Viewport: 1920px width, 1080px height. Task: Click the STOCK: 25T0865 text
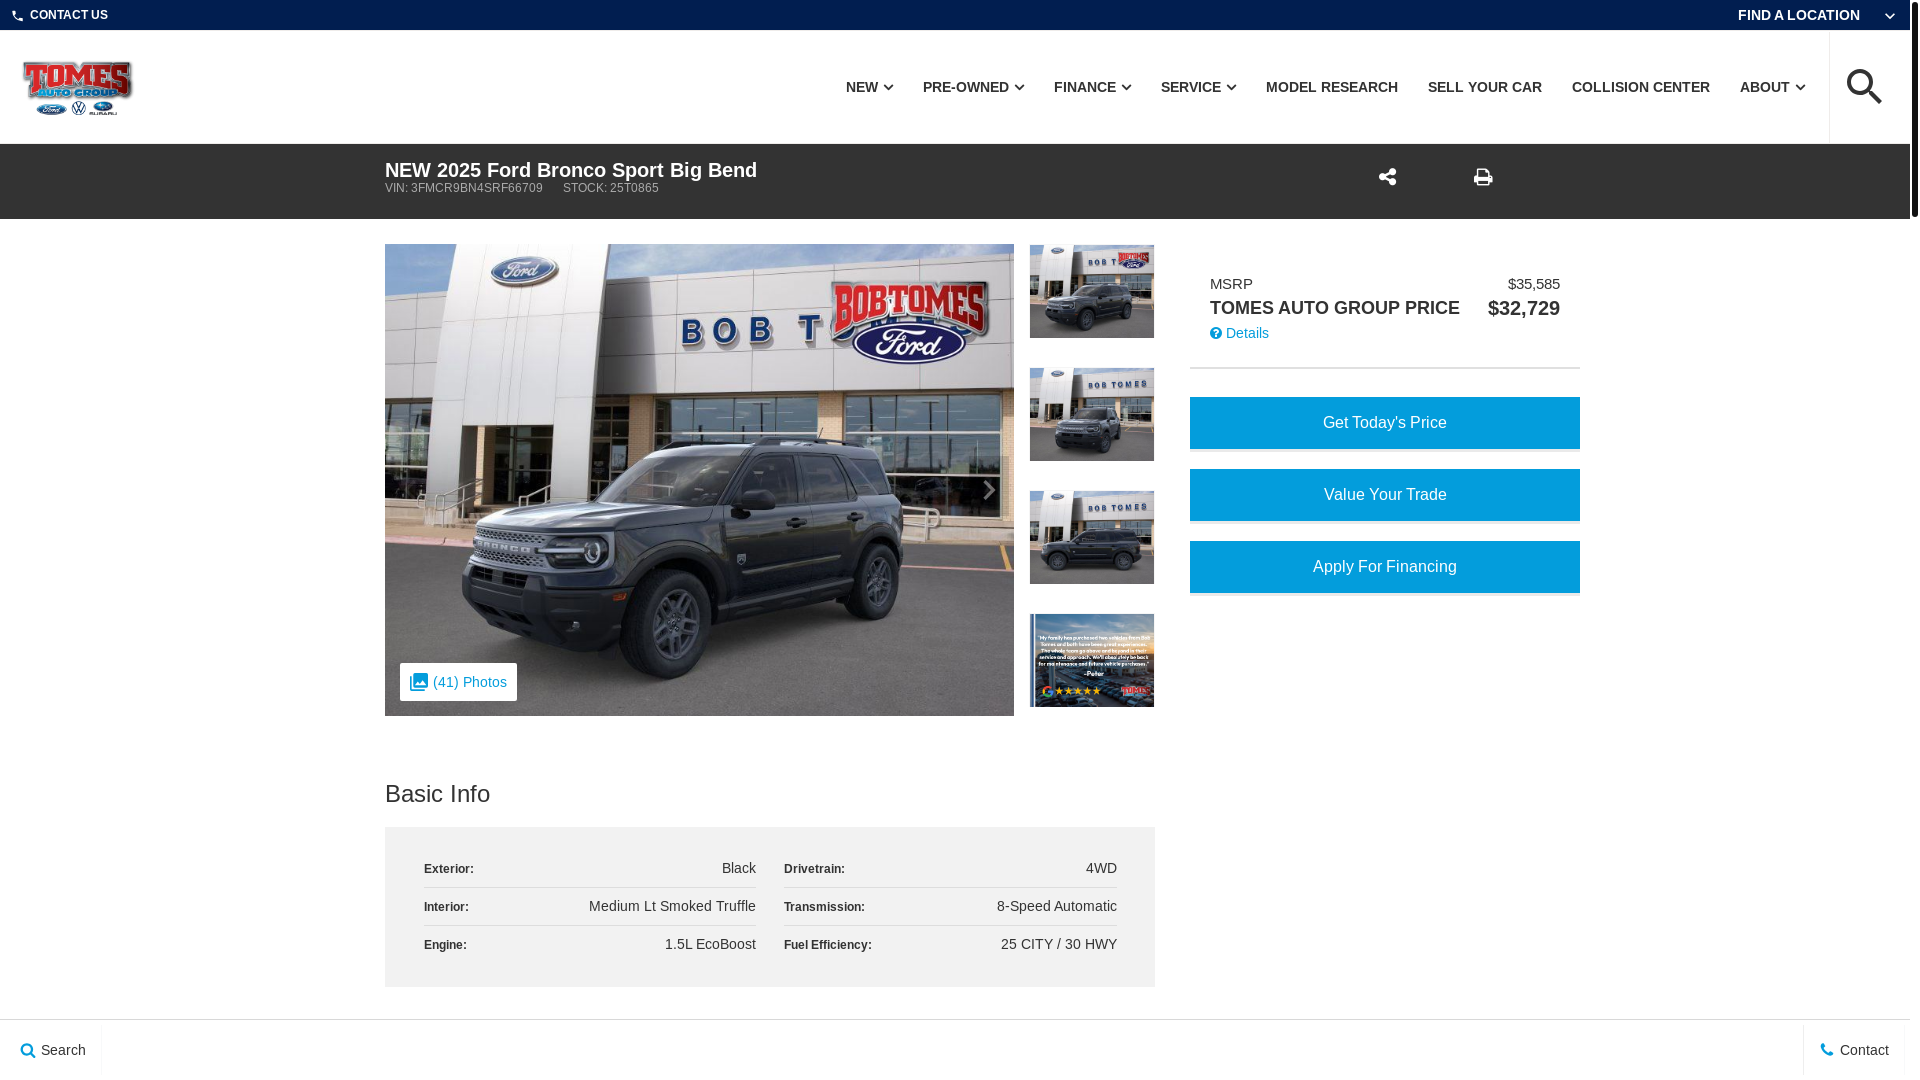point(611,188)
